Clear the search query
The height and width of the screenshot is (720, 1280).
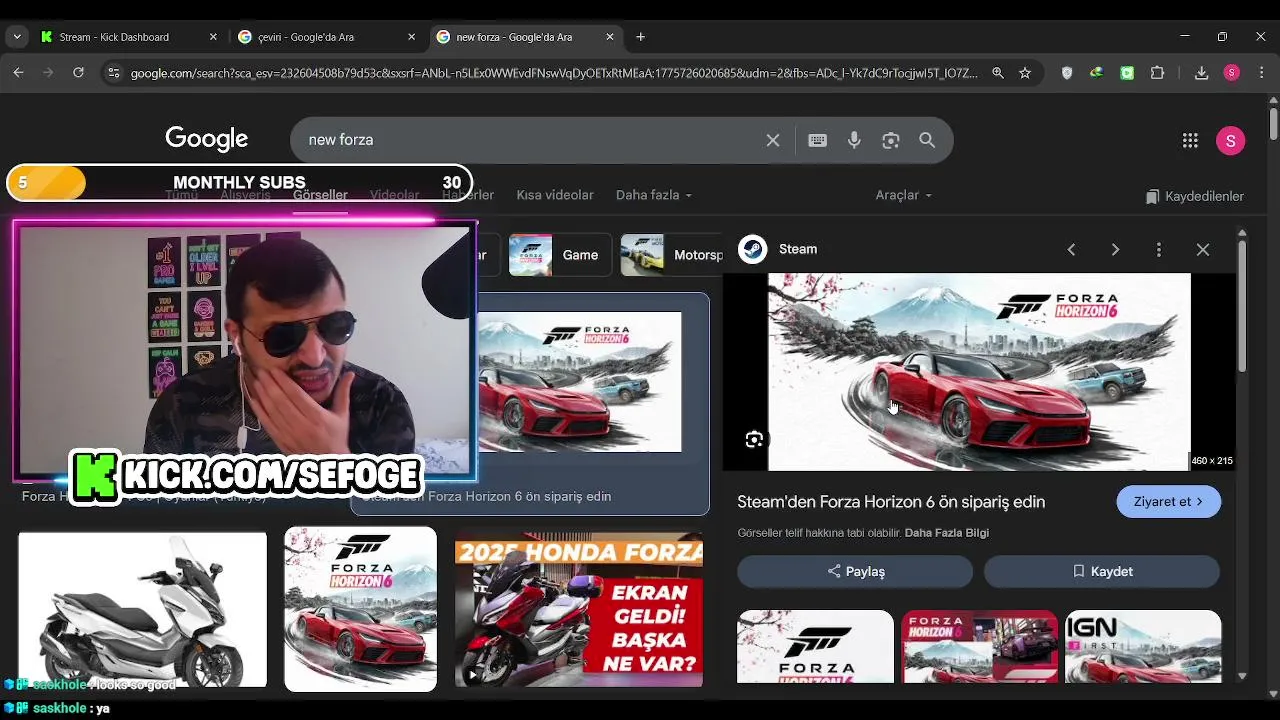click(x=773, y=140)
